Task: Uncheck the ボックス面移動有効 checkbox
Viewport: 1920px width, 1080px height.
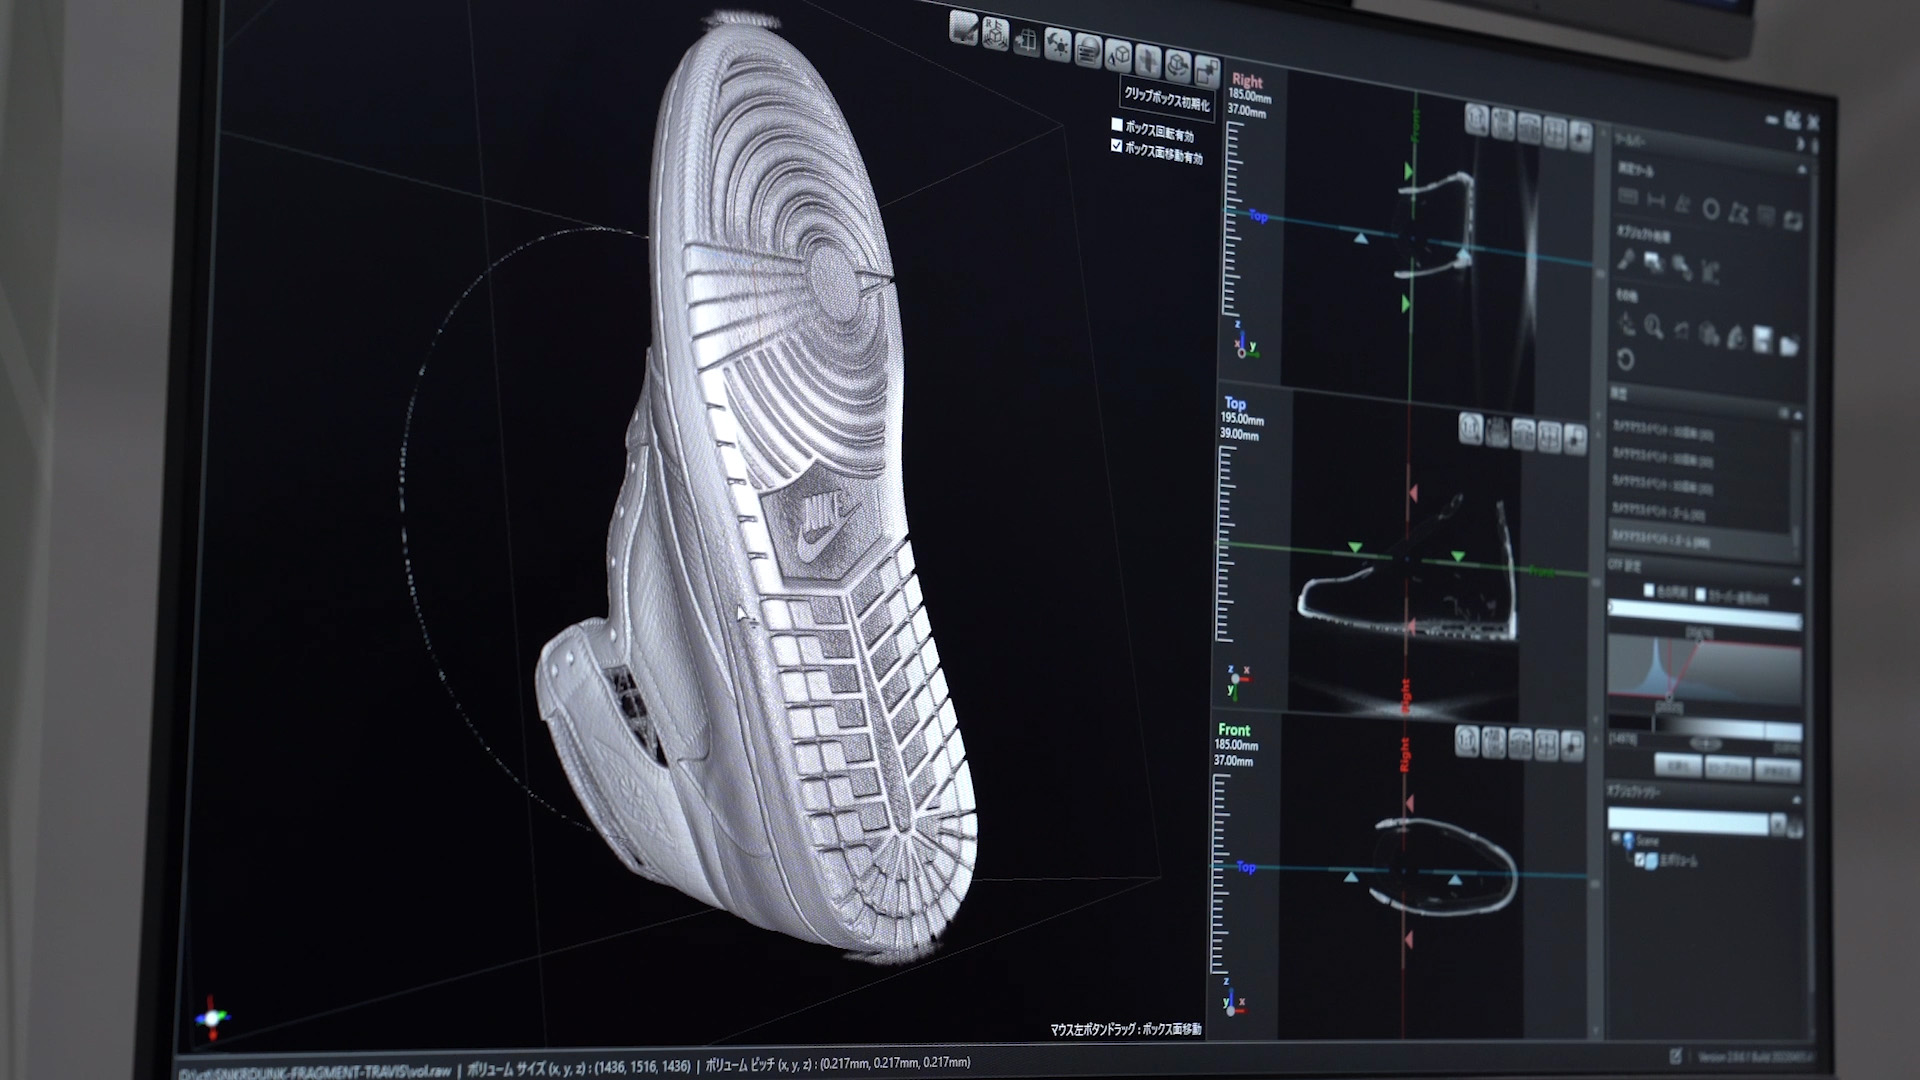Action: click(1117, 146)
